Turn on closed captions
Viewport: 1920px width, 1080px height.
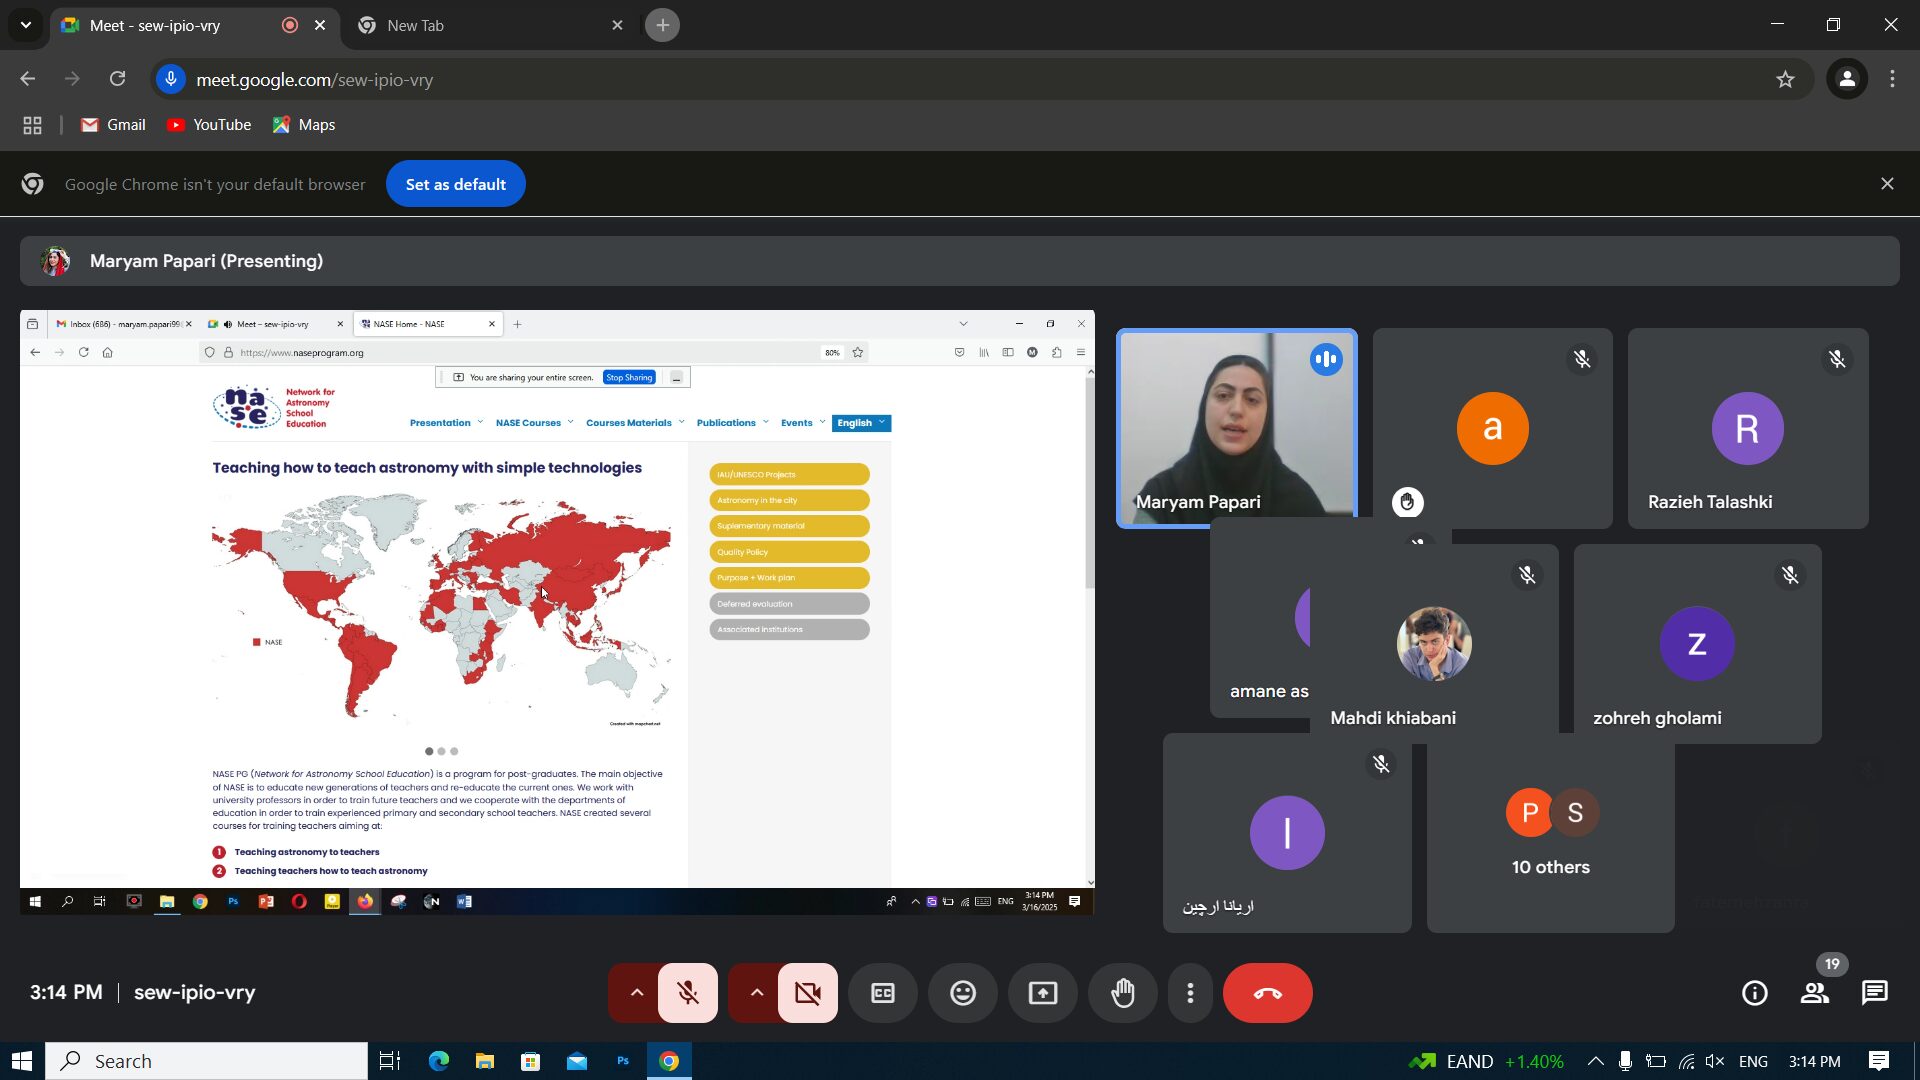pos(883,993)
